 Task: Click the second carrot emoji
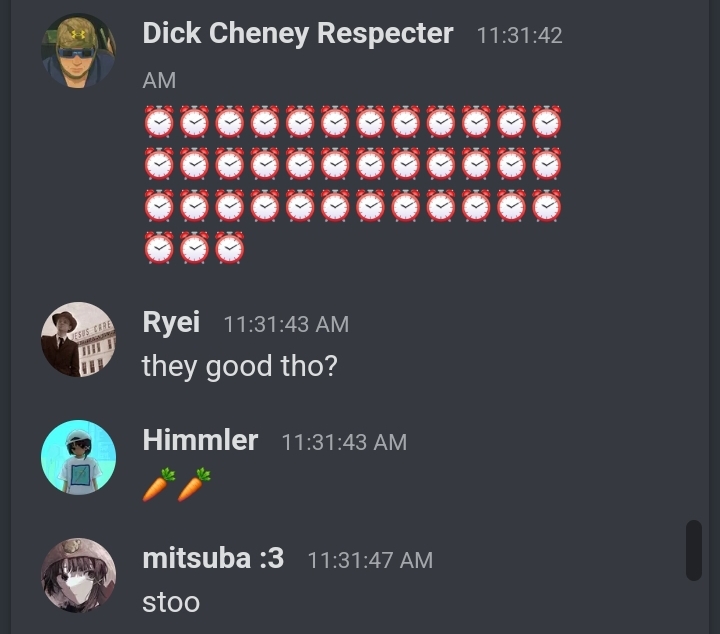(x=194, y=485)
